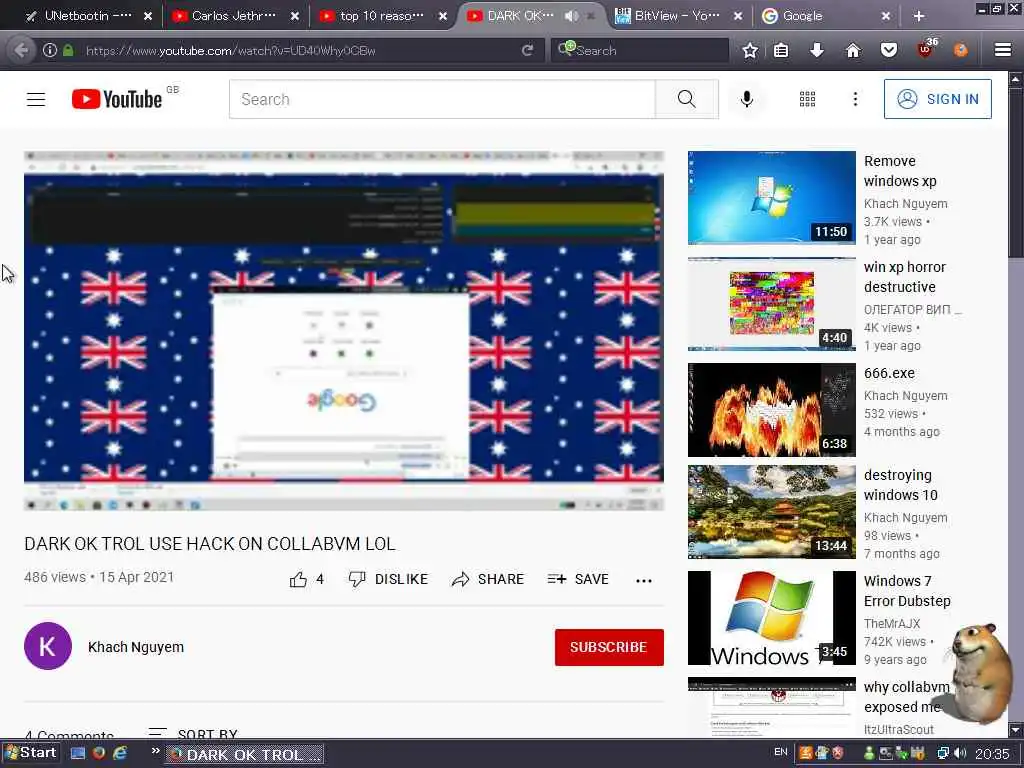This screenshot has height=768, width=1024.
Task: Open Khach Nguyem channel avatar
Action: (x=48, y=646)
